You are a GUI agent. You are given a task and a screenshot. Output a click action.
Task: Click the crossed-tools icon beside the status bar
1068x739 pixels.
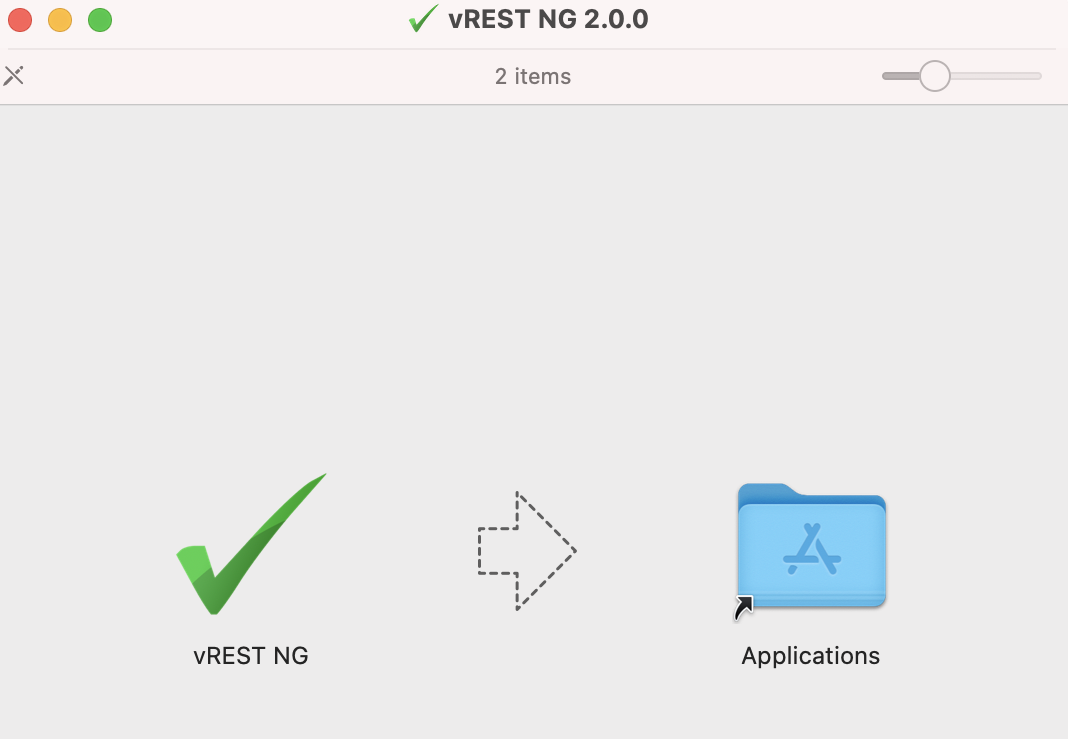[x=14, y=76]
